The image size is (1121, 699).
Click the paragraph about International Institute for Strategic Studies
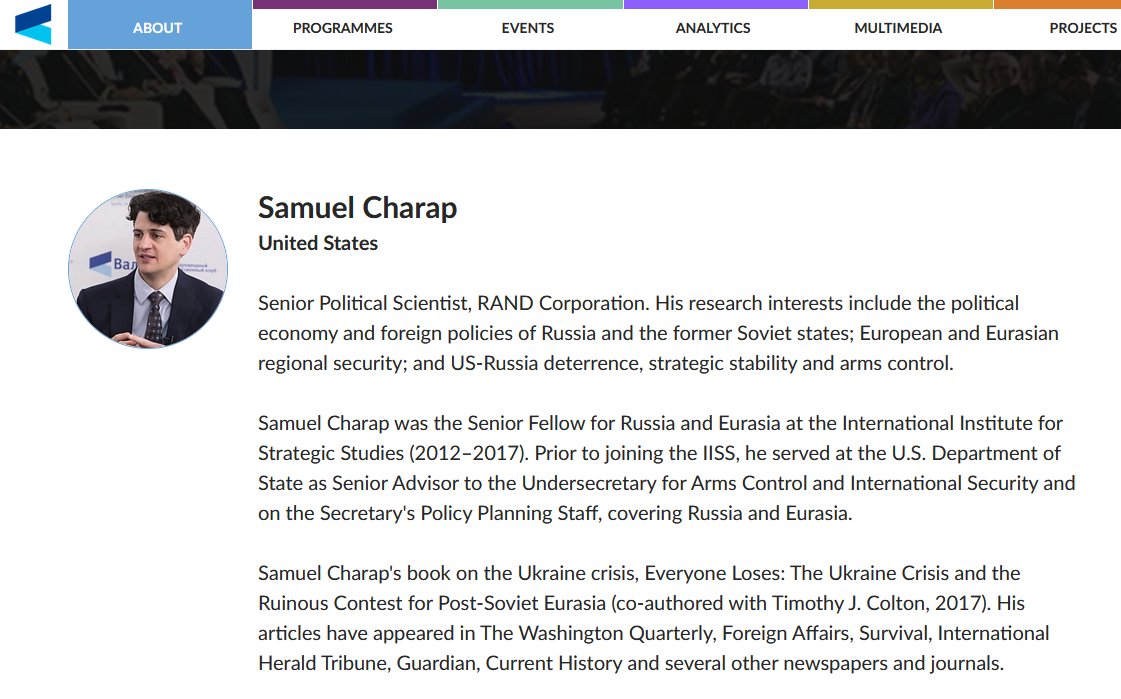coord(666,468)
